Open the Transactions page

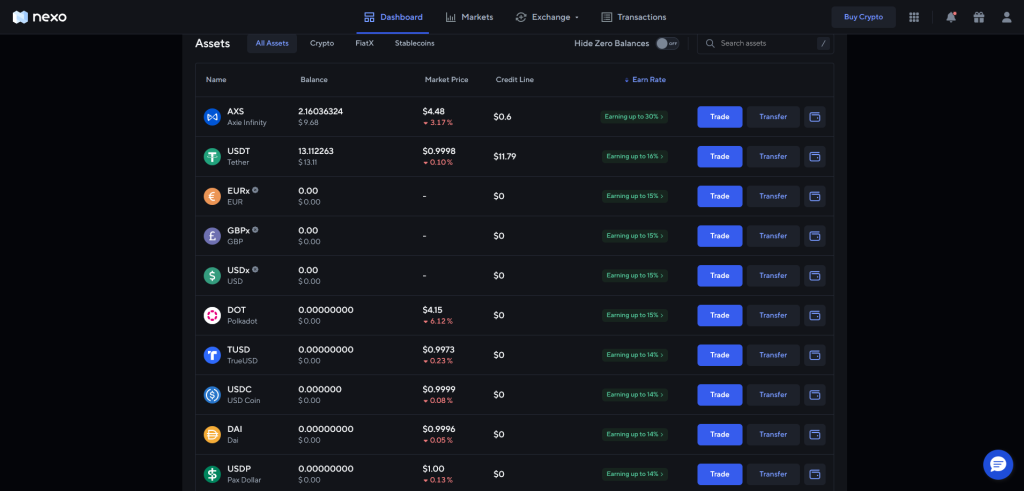click(634, 17)
